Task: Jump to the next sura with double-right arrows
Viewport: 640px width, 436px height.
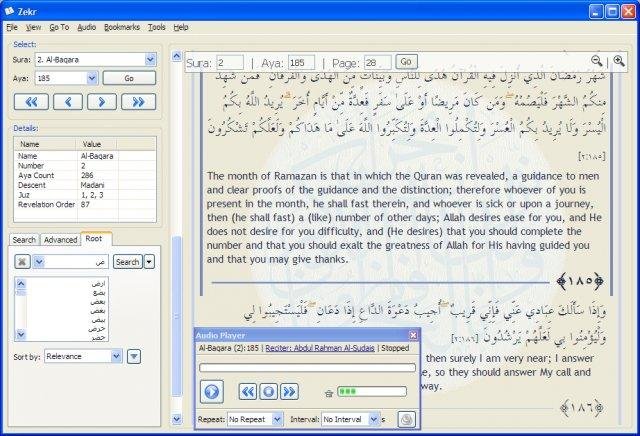Action: pos(138,102)
